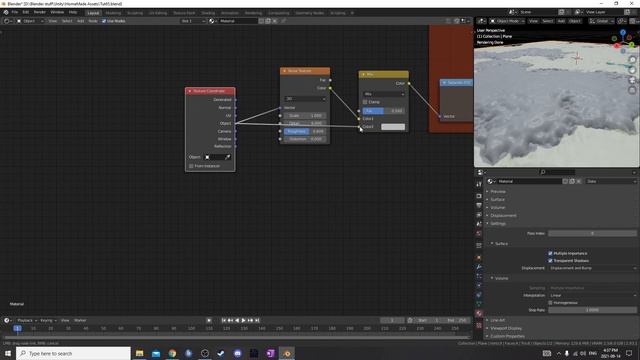Screen dimensions: 640x360
Task: Click the material sphere icon in node header
Action: coord(212,21)
